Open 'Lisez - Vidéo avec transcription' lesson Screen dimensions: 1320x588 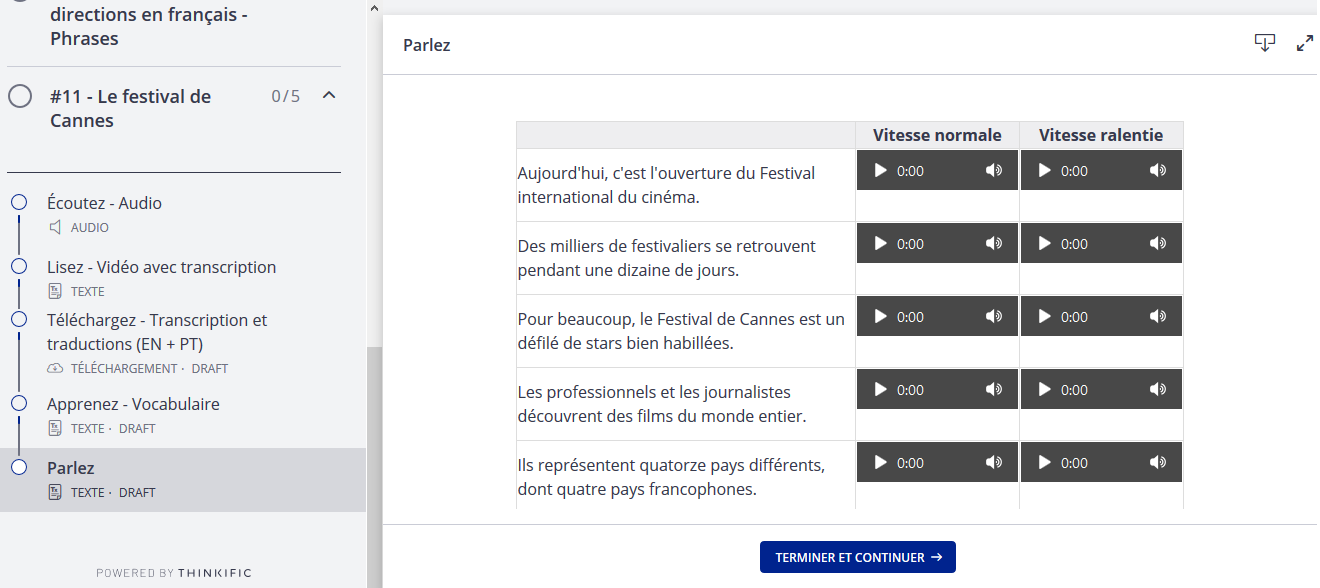161,267
